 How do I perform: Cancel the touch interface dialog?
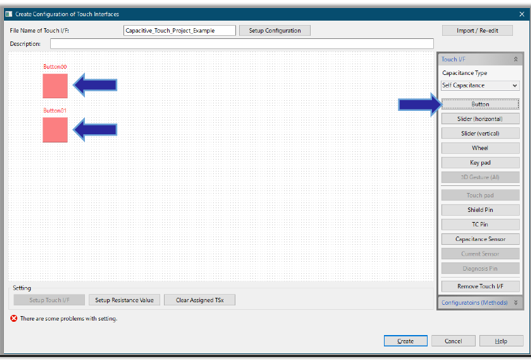click(x=453, y=341)
